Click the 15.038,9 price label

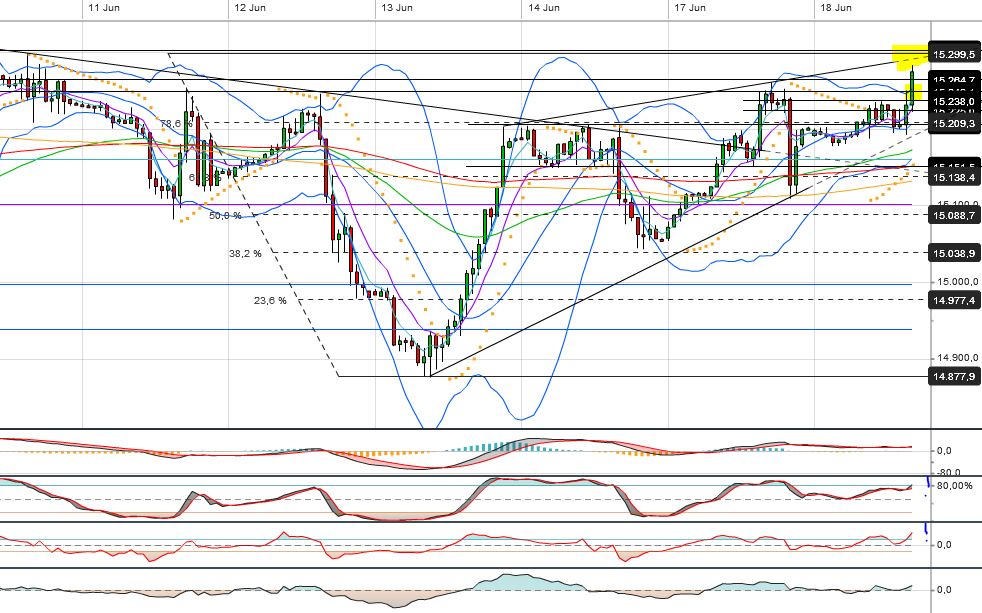click(954, 254)
